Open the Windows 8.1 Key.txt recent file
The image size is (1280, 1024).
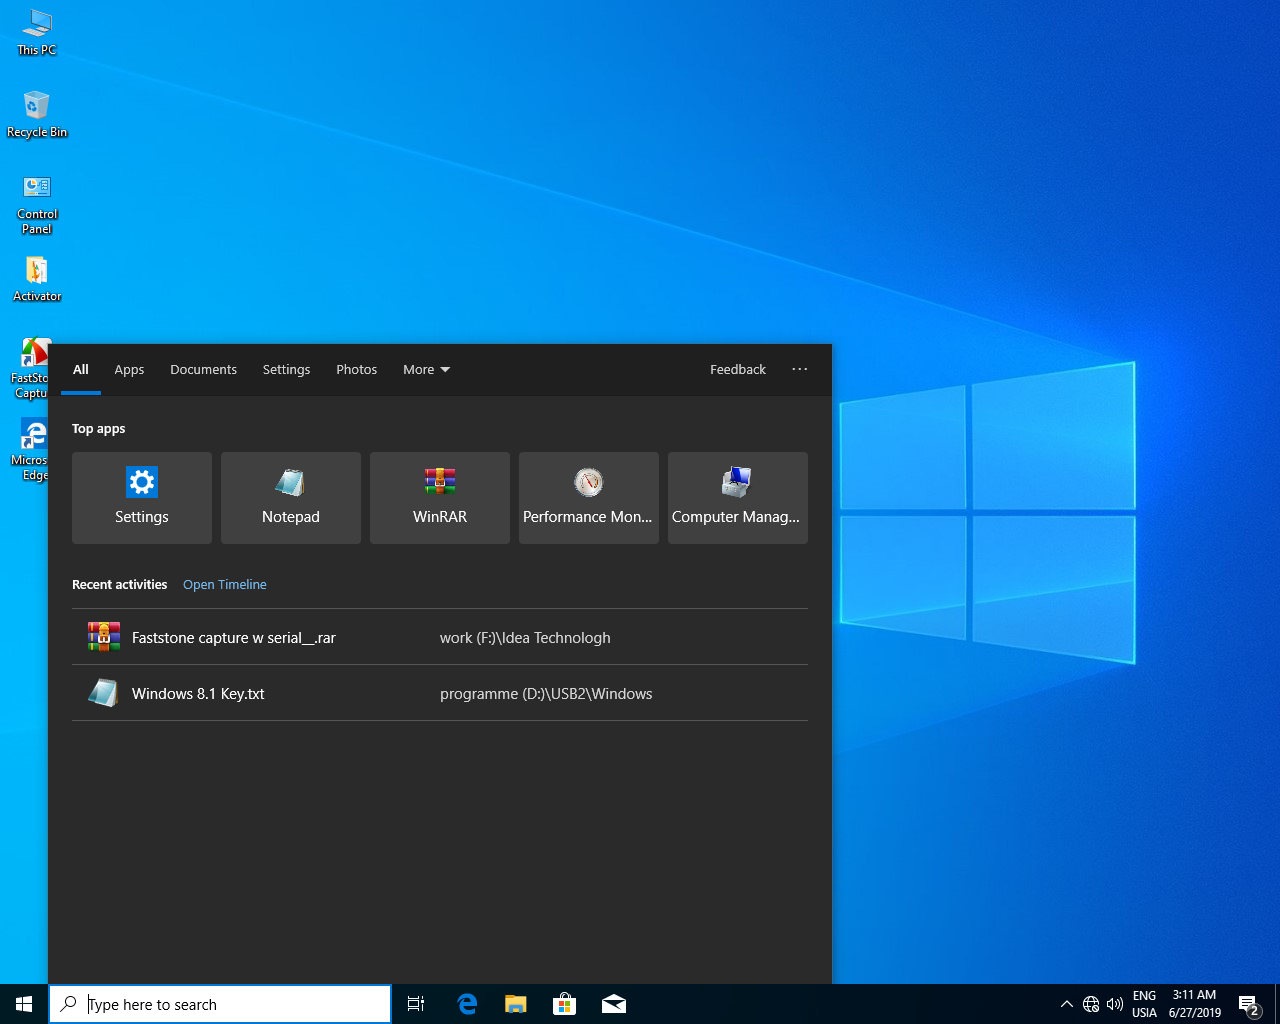[x=198, y=693]
